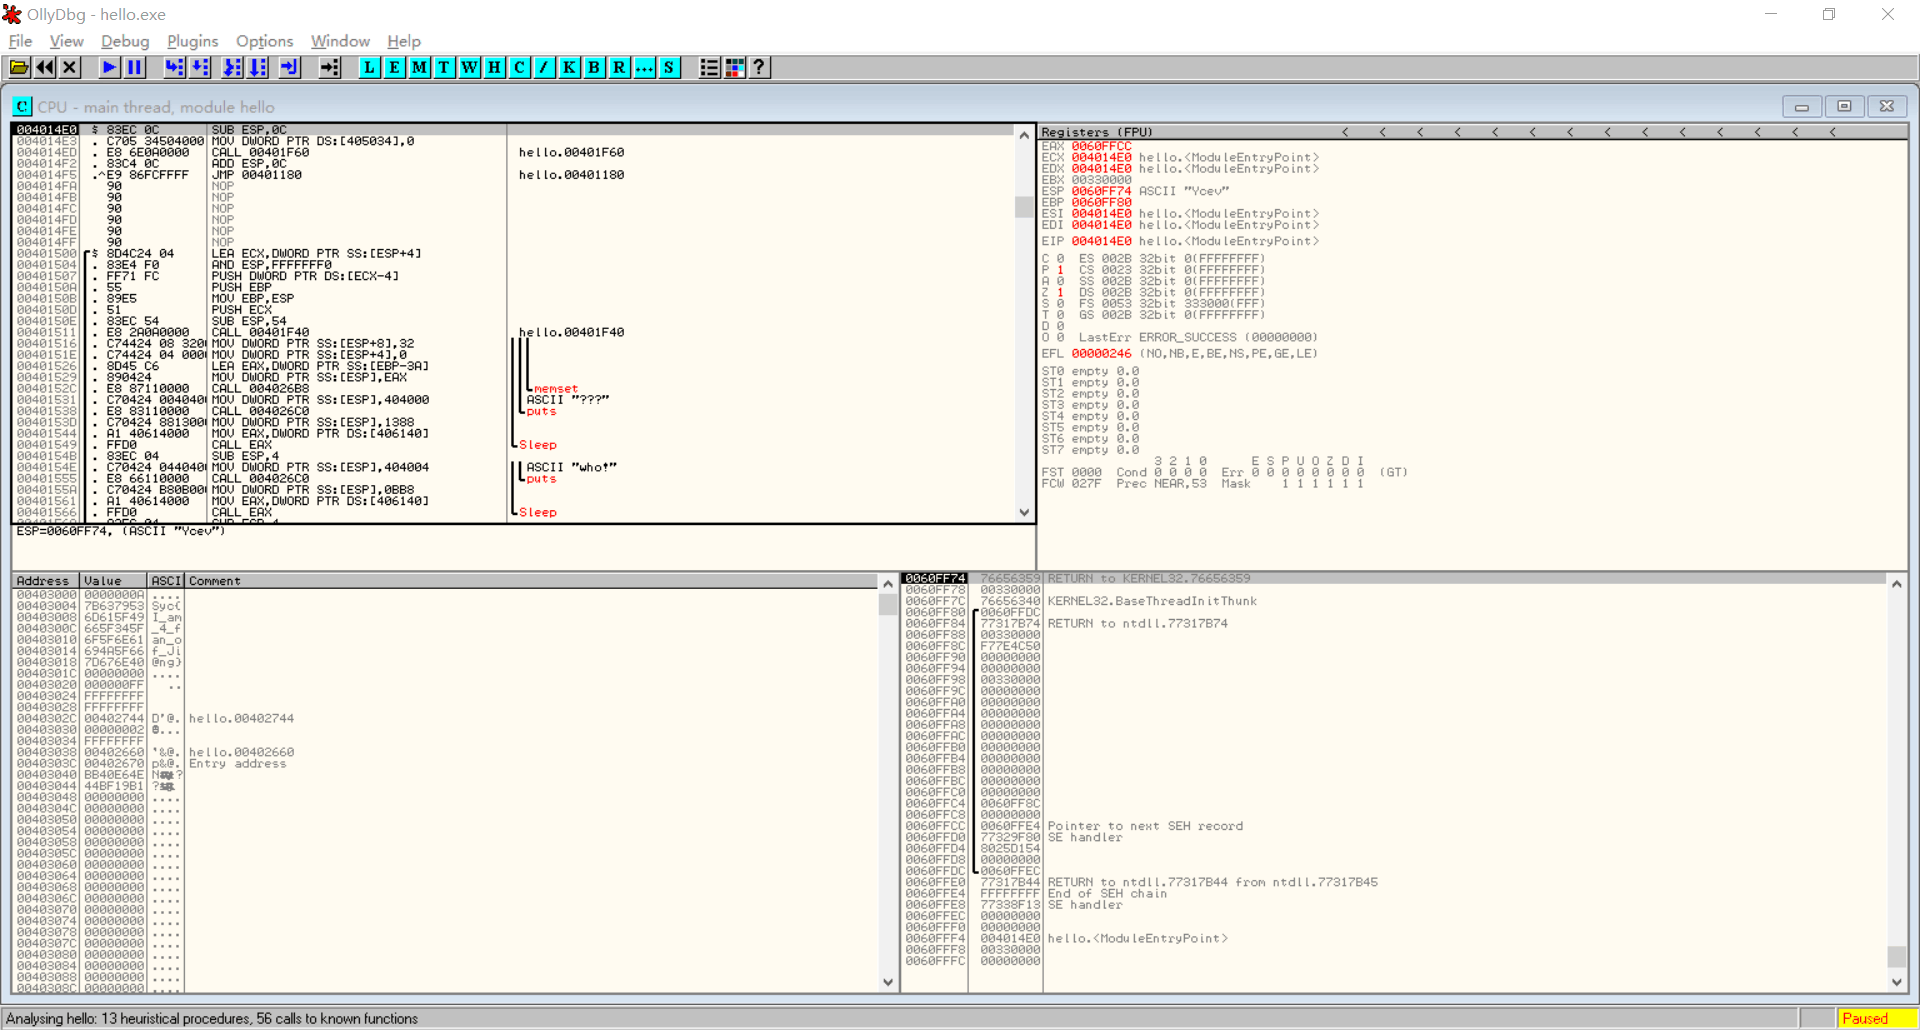Click the Address column header in dump
Screen dimensions: 1920x1030
tap(45, 581)
